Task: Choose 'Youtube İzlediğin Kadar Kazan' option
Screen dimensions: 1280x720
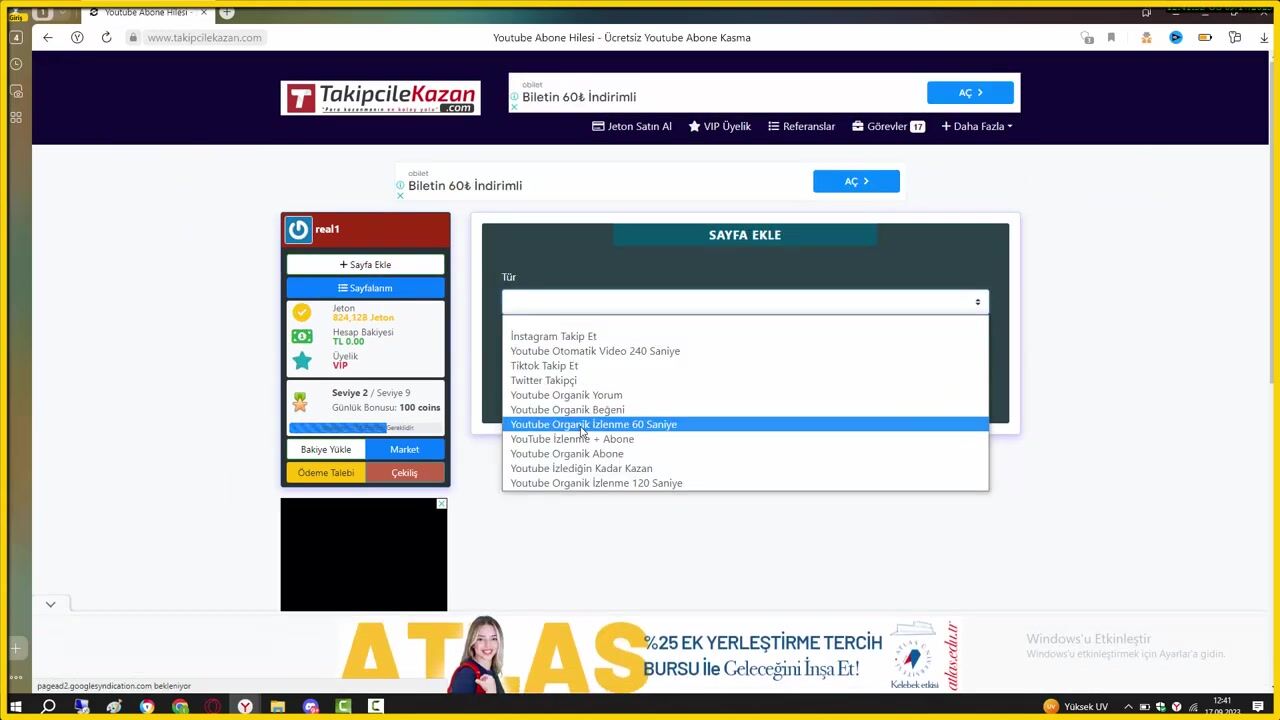Action: coord(745,468)
